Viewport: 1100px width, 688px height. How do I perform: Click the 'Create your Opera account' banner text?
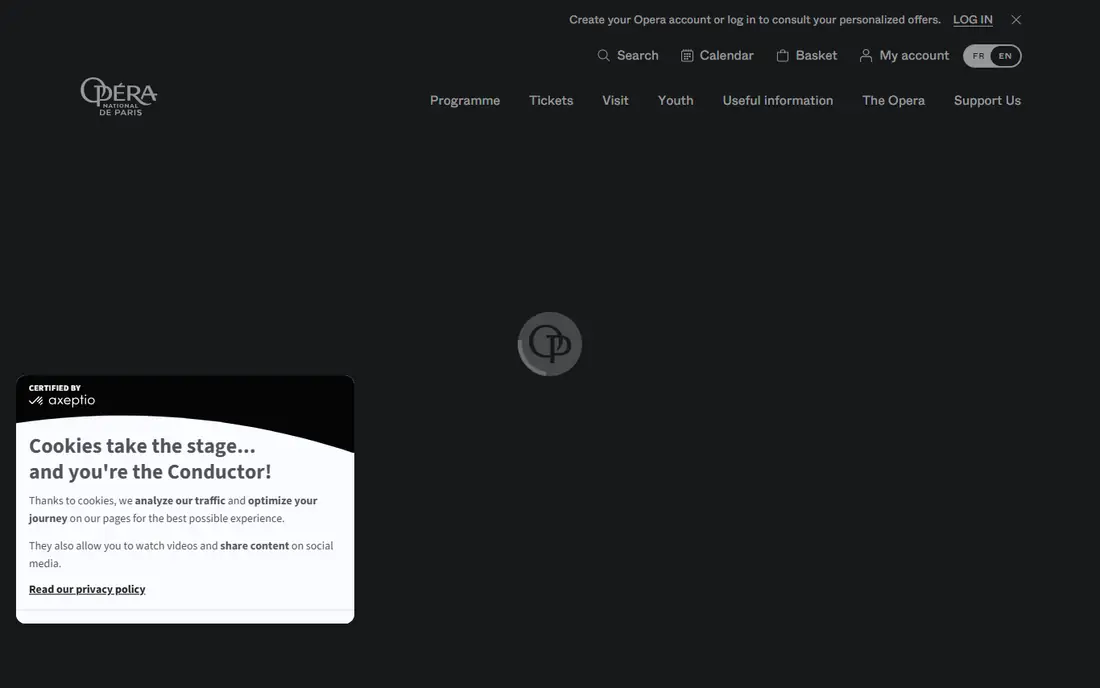[755, 20]
